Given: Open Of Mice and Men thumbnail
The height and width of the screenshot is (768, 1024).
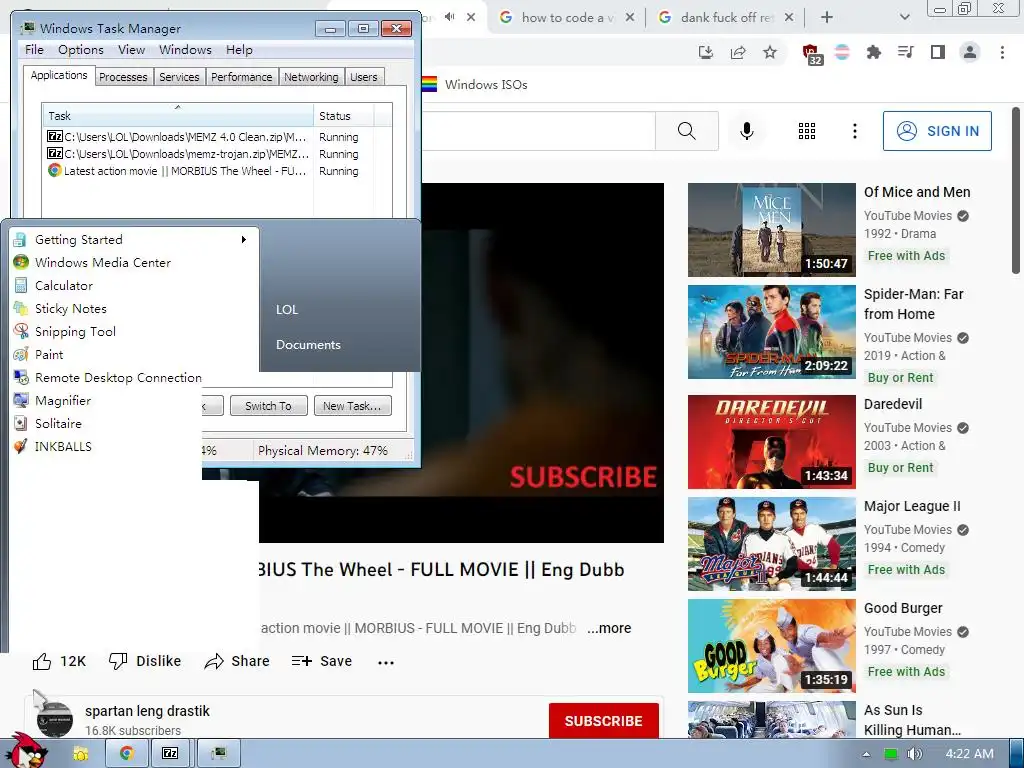Looking at the screenshot, I should point(771,230).
